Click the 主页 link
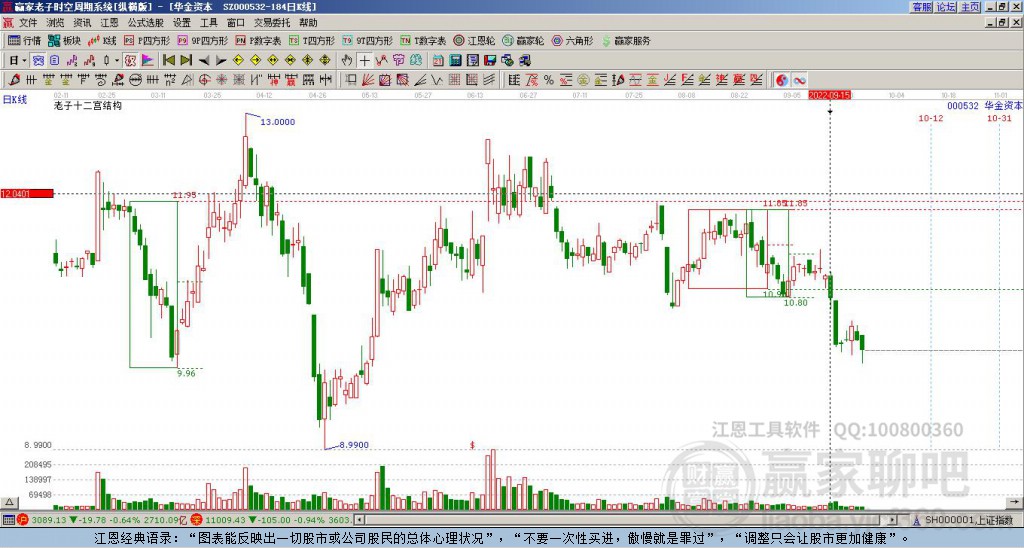Image resolution: width=1024 pixels, height=548 pixels. [970, 7]
